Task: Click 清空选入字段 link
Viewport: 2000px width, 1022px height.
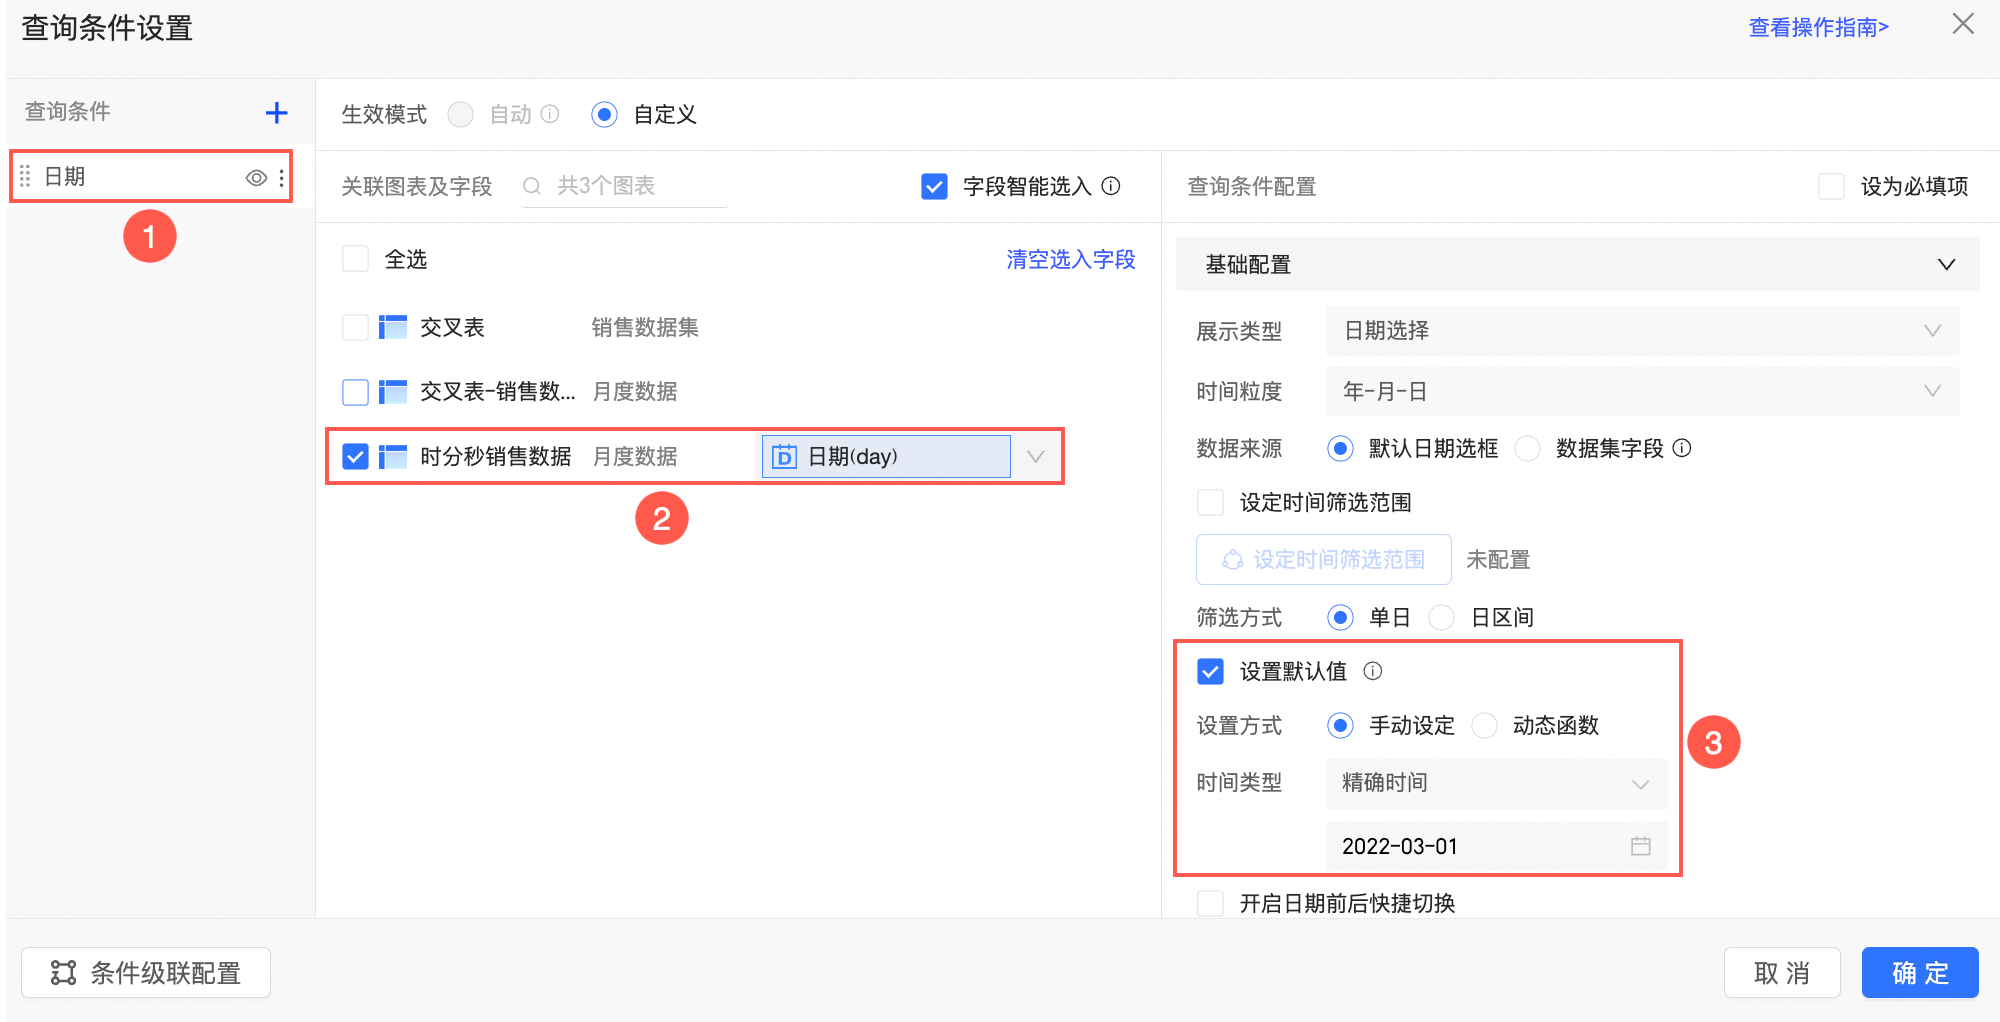Action: [1071, 259]
